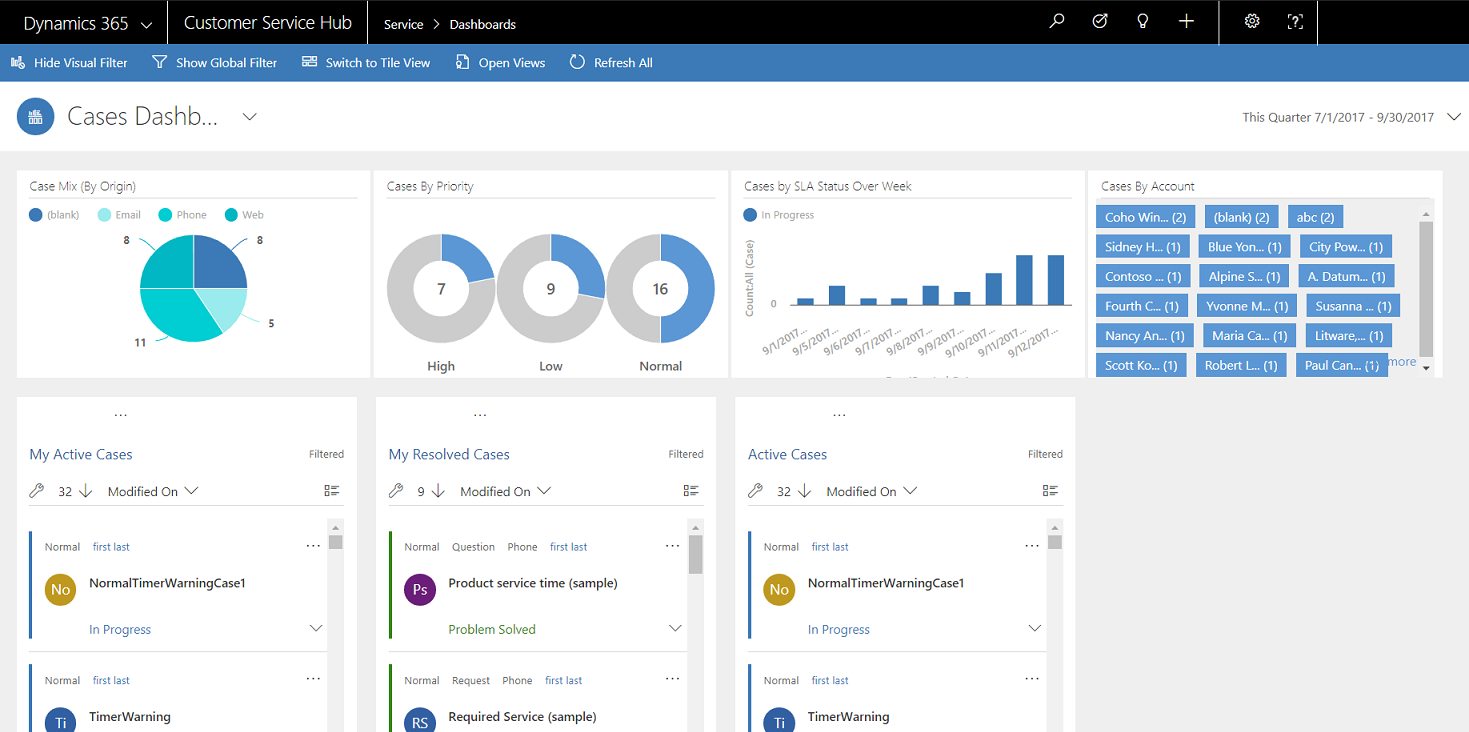Open the Dynamics 365 app menu

pyautogui.click(x=84, y=22)
